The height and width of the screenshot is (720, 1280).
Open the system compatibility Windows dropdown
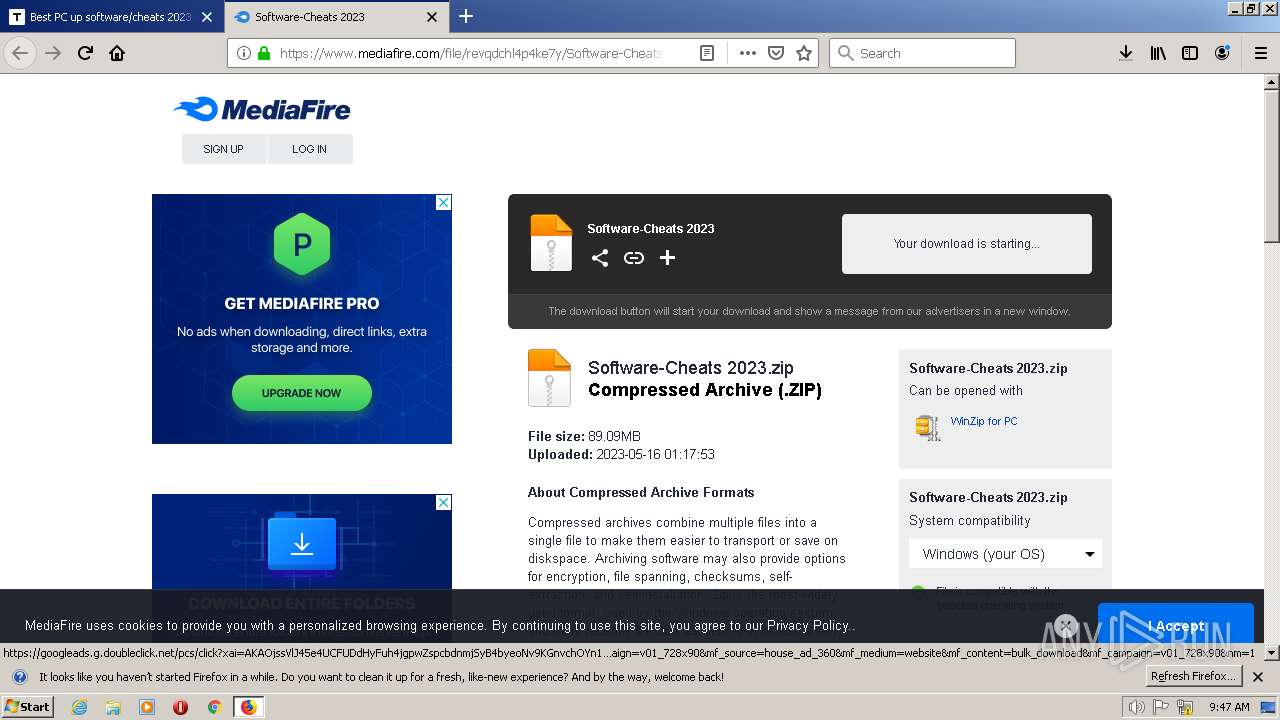click(x=1005, y=554)
